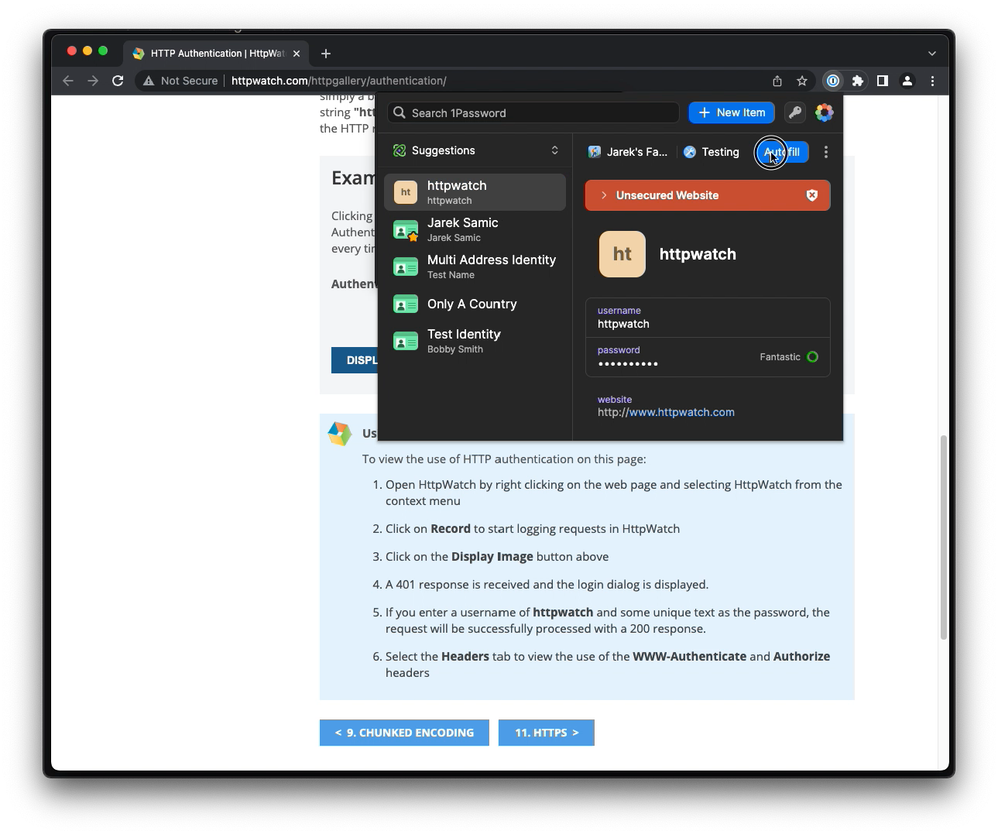
Task: Click the password strength Fantastic indicator
Action: click(788, 357)
